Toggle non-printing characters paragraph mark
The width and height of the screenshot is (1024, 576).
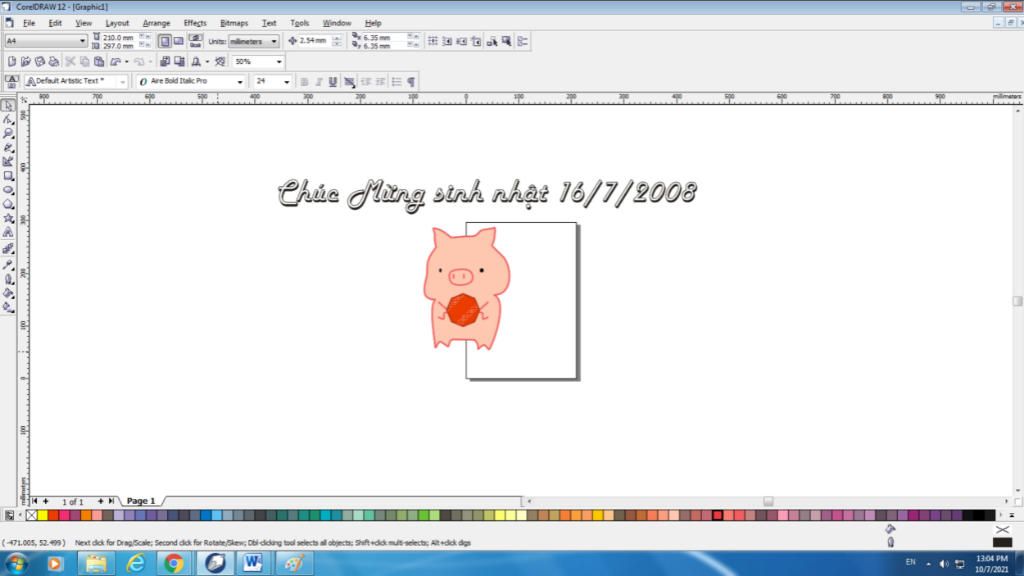(411, 82)
